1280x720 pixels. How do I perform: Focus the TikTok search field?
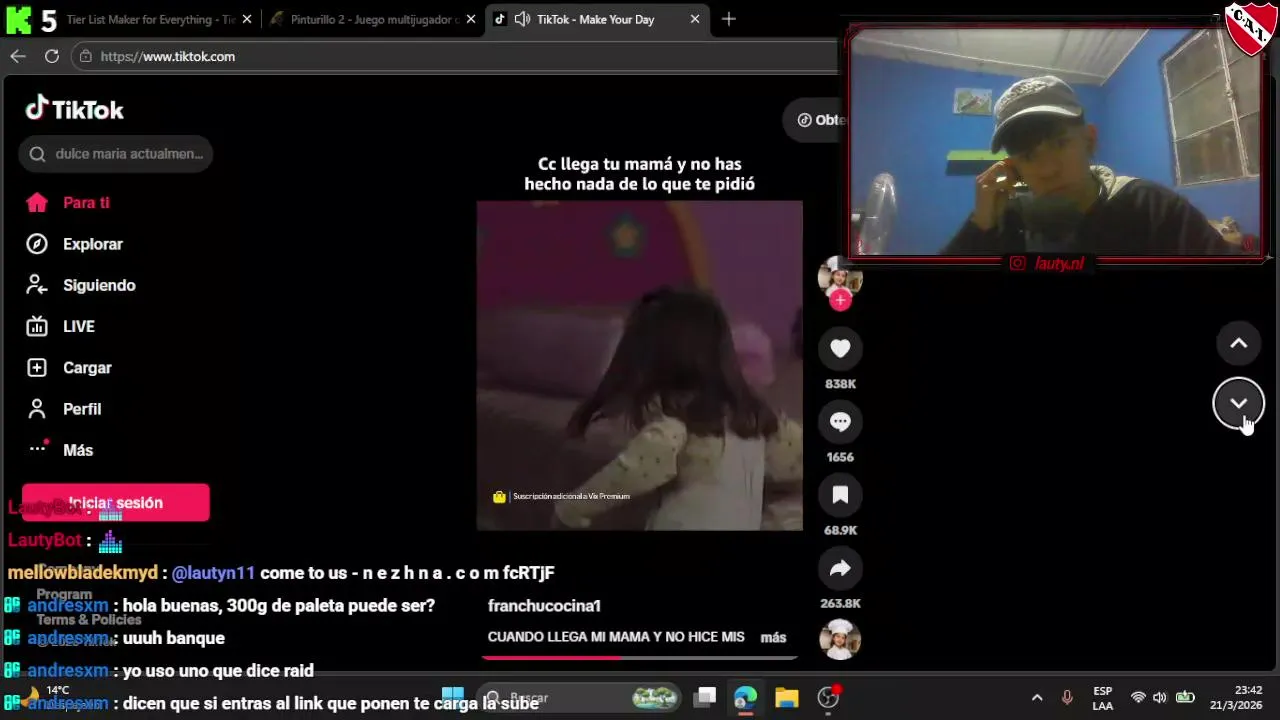[115, 154]
